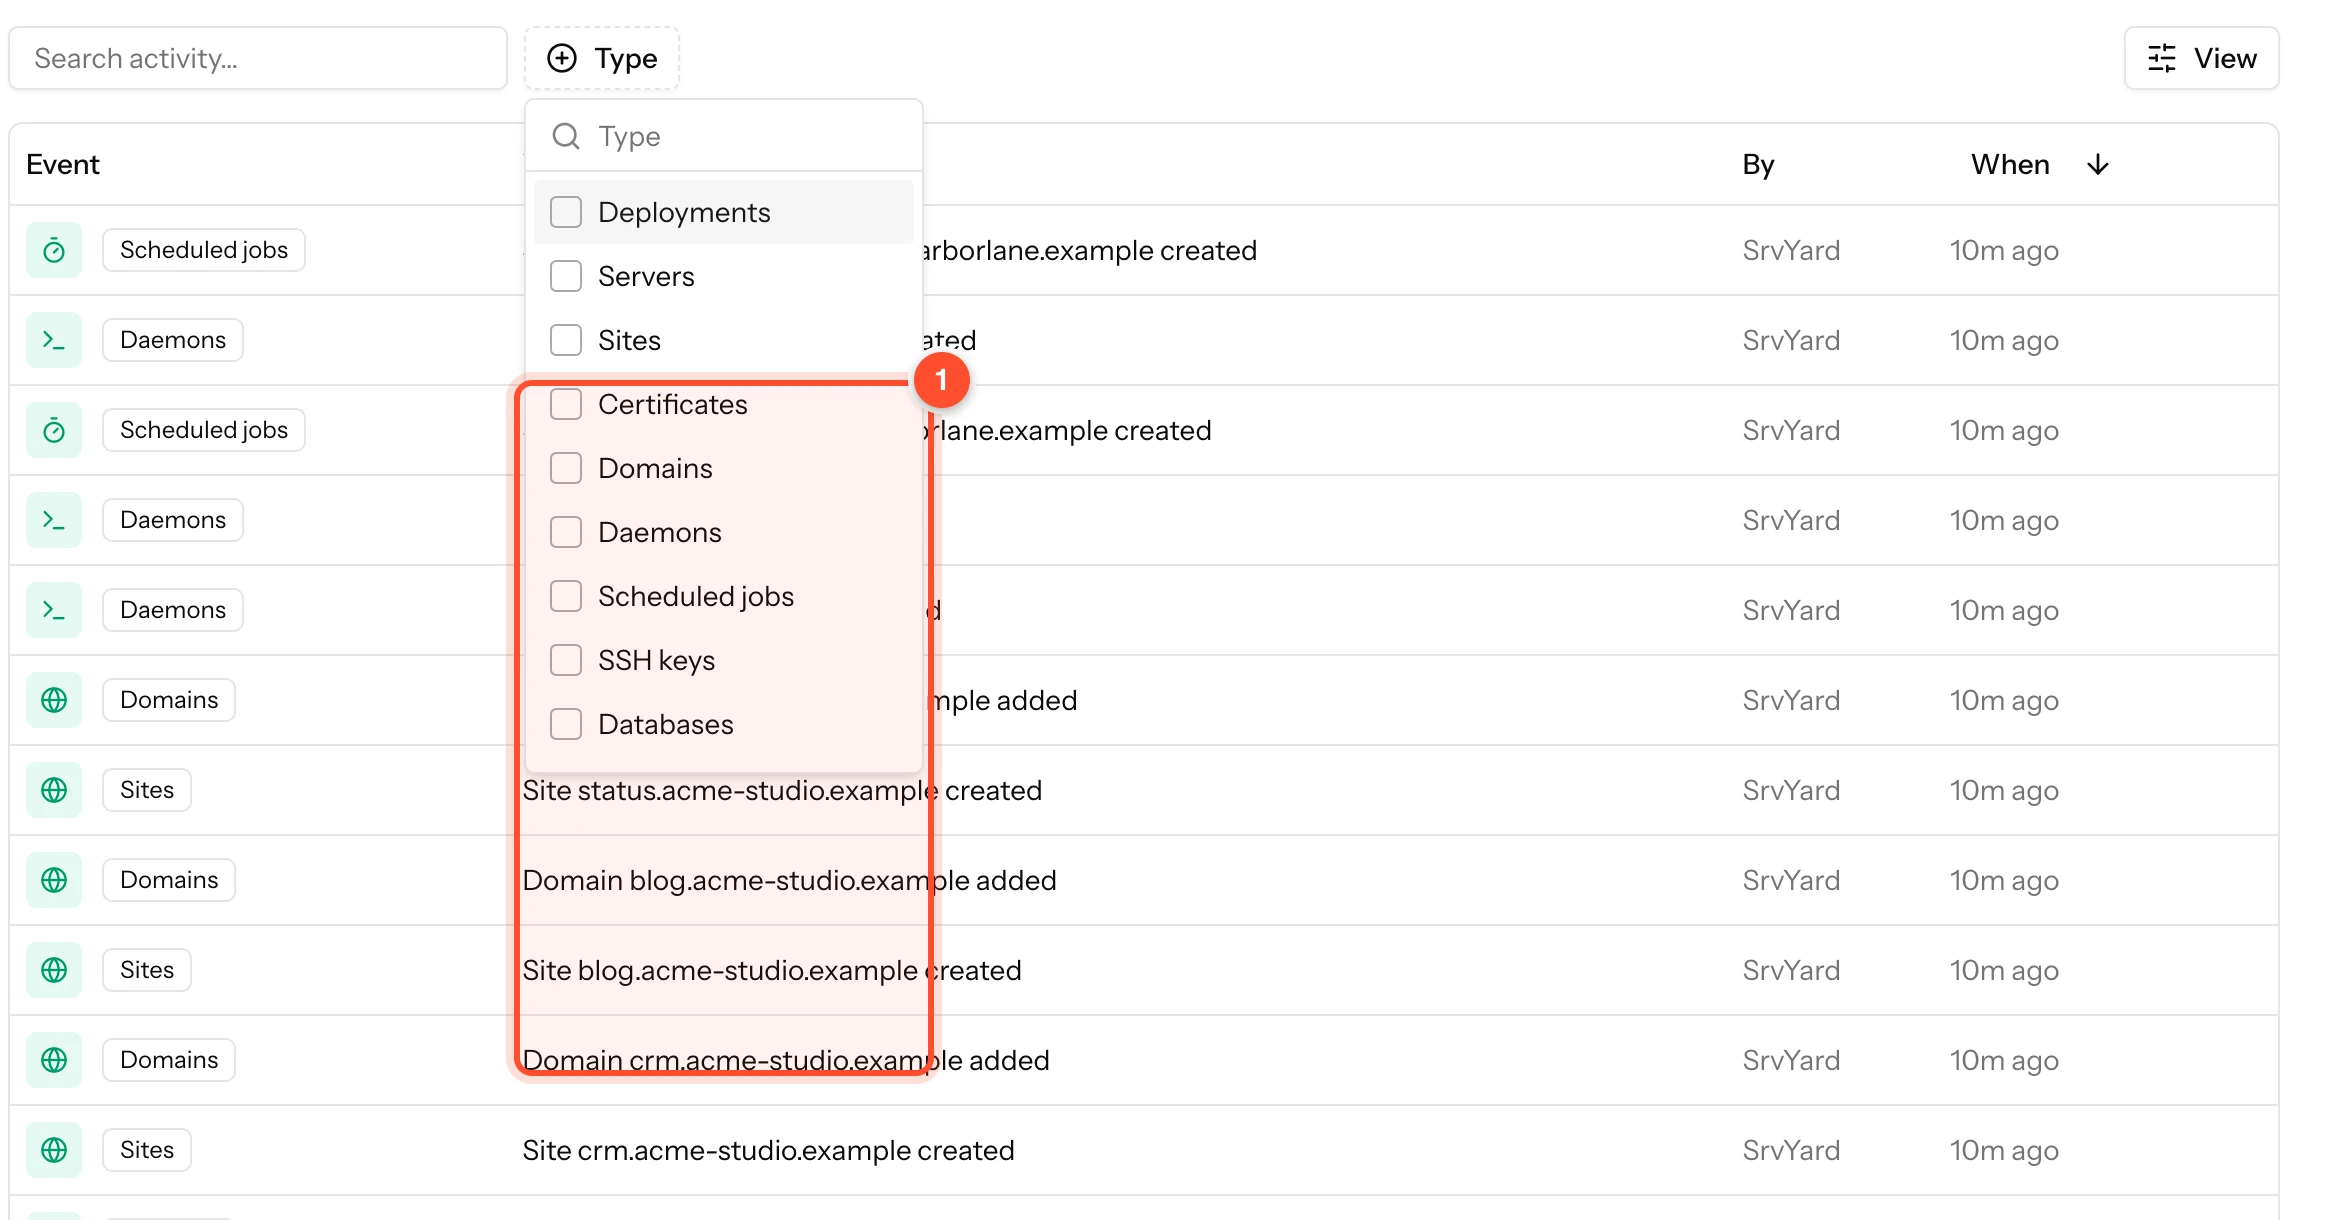Click the globe icon on the crm.acme-studio site created row
This screenshot has width=2328, height=1220.
54,1150
